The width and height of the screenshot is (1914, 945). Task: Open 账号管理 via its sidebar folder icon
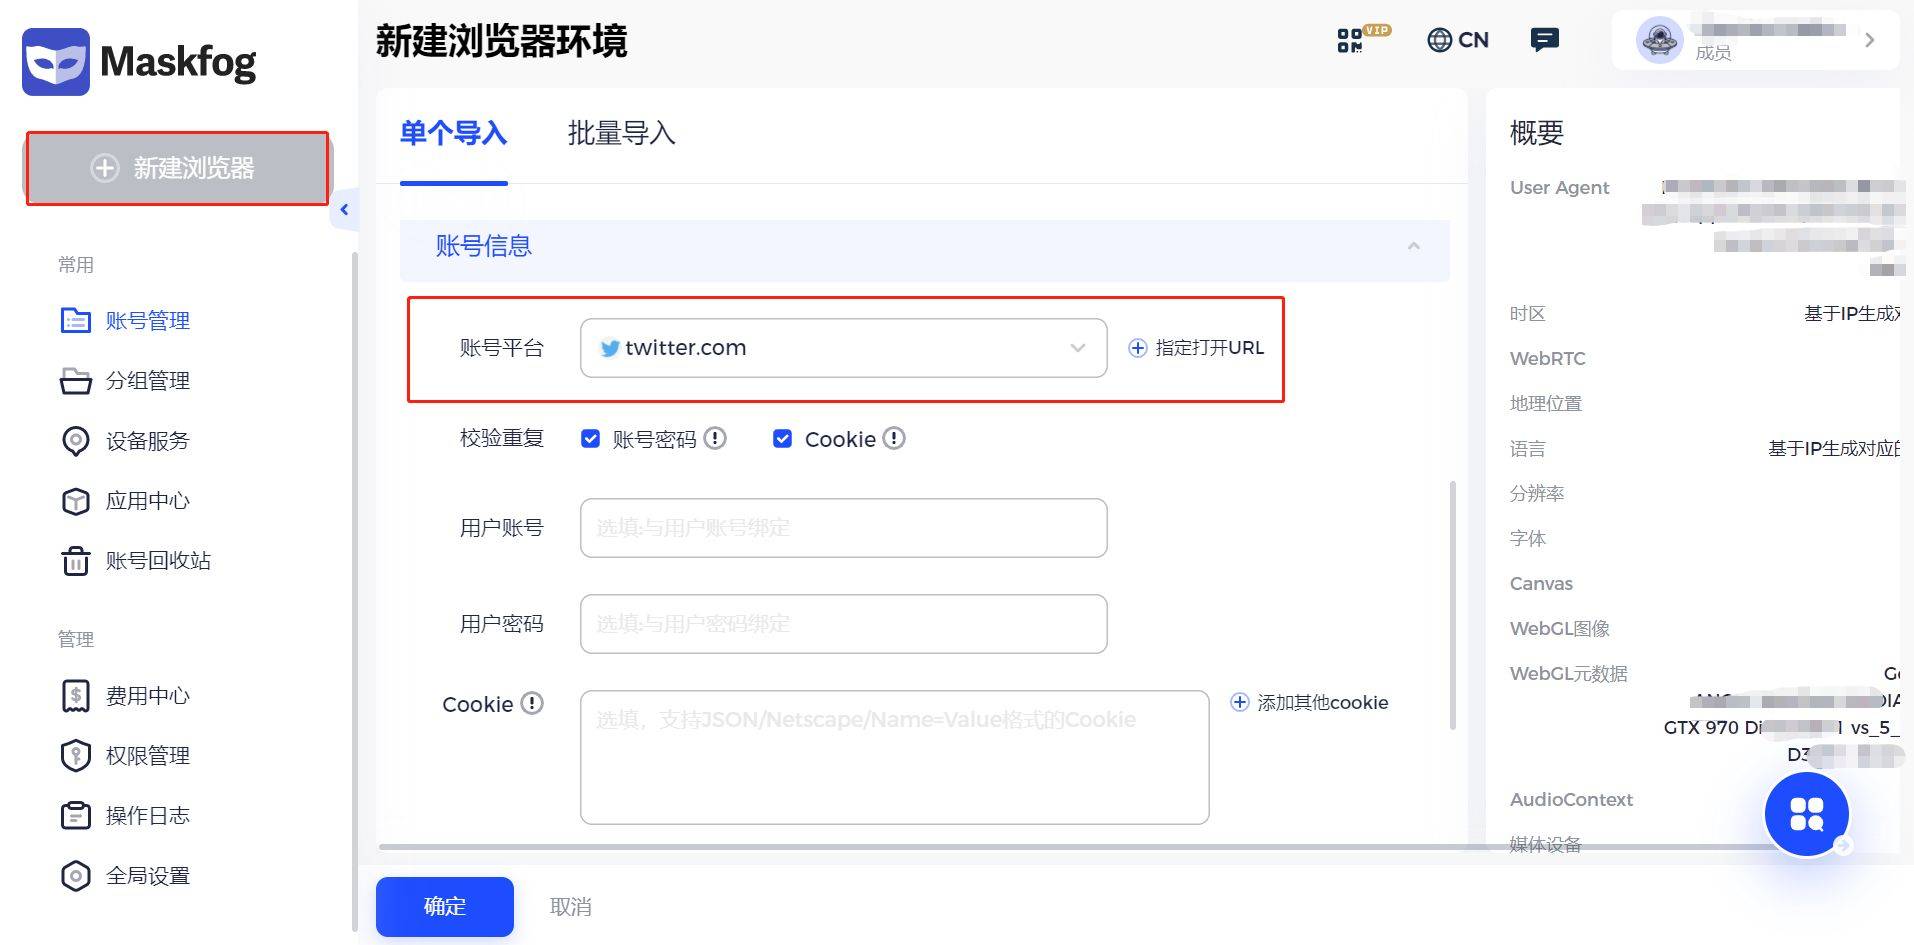[x=77, y=320]
